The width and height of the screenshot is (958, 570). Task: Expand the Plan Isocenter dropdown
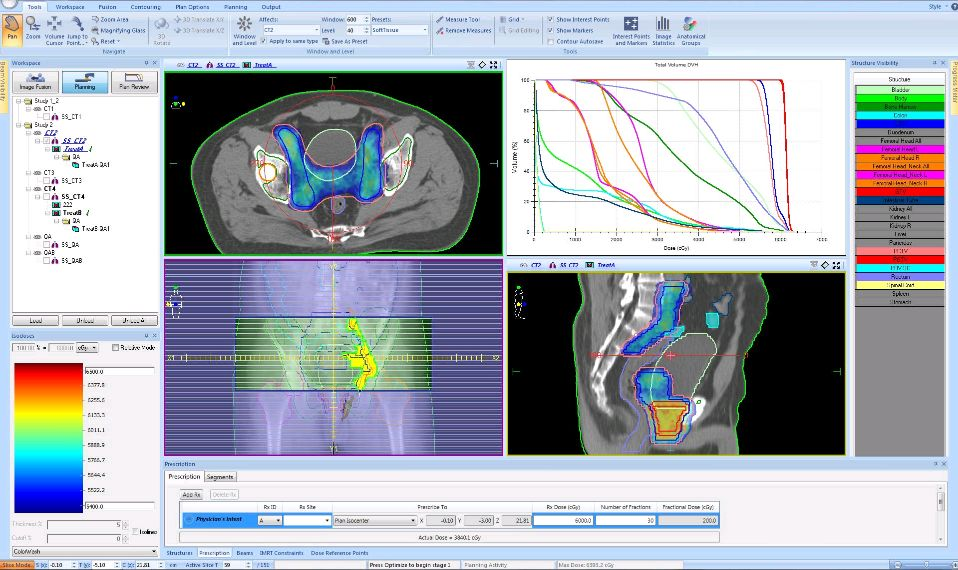point(412,520)
